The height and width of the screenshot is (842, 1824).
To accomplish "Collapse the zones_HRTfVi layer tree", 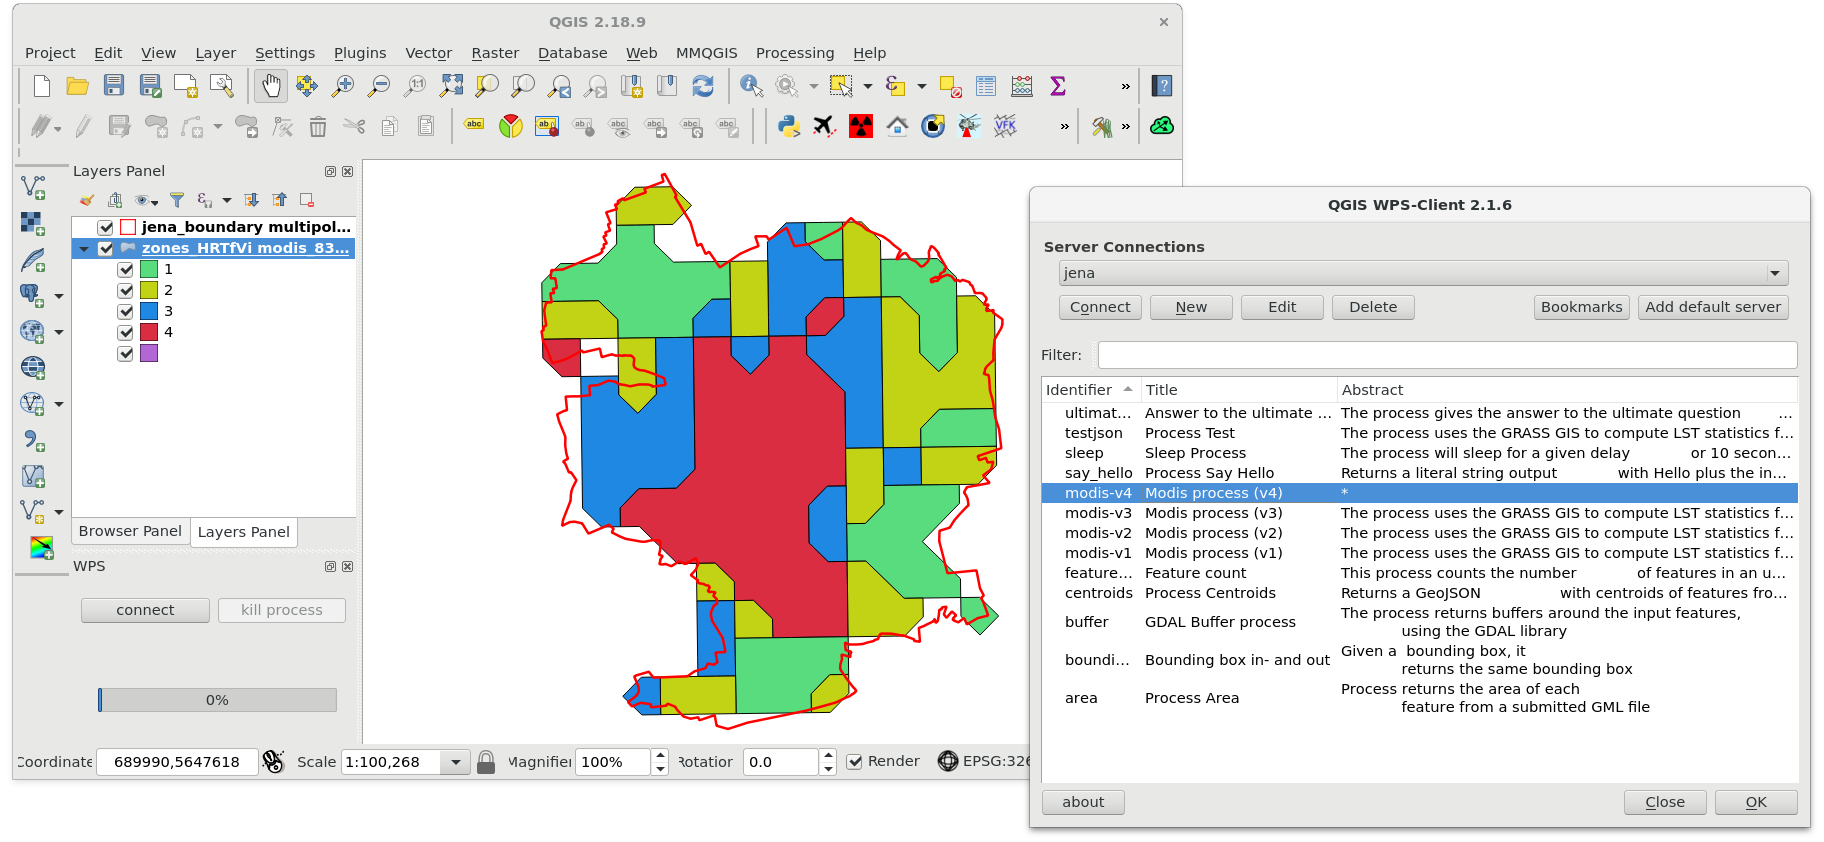I will click(x=84, y=248).
